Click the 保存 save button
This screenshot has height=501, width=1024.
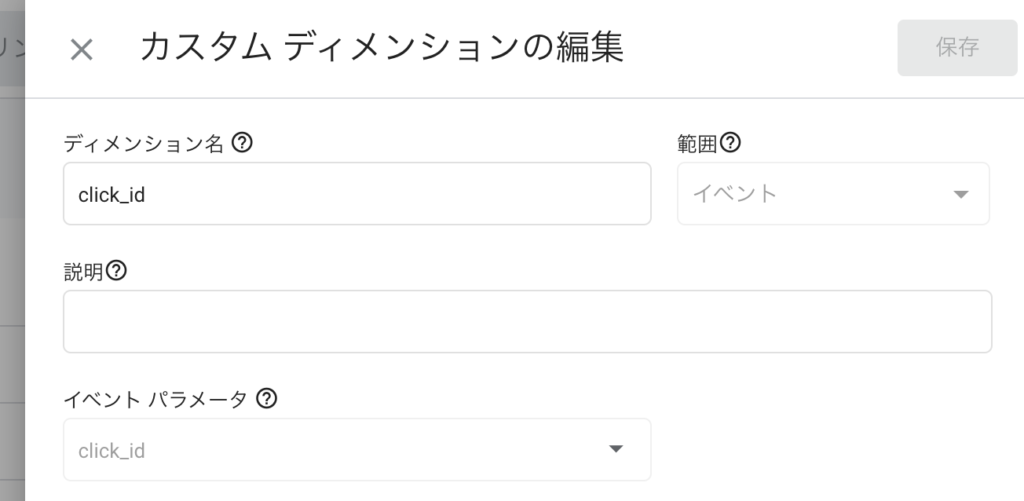point(957,48)
